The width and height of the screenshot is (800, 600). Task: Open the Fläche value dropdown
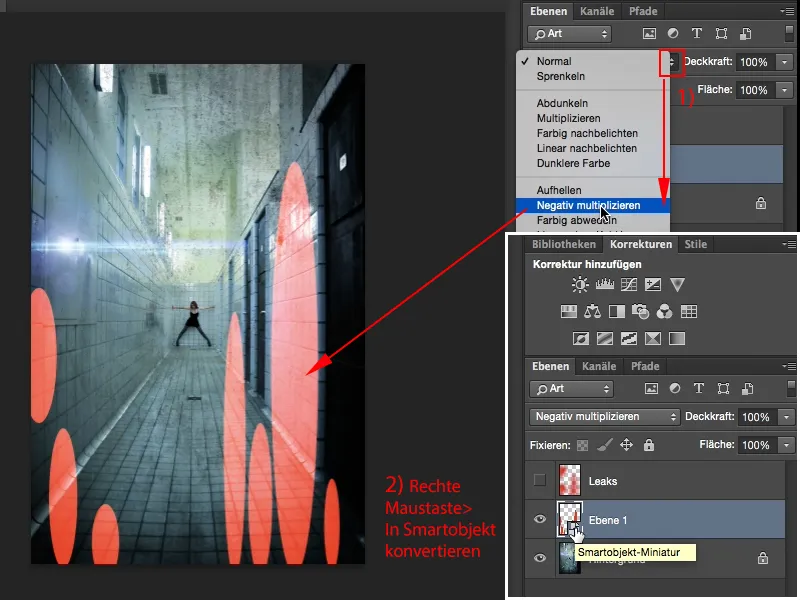[x=786, y=444]
